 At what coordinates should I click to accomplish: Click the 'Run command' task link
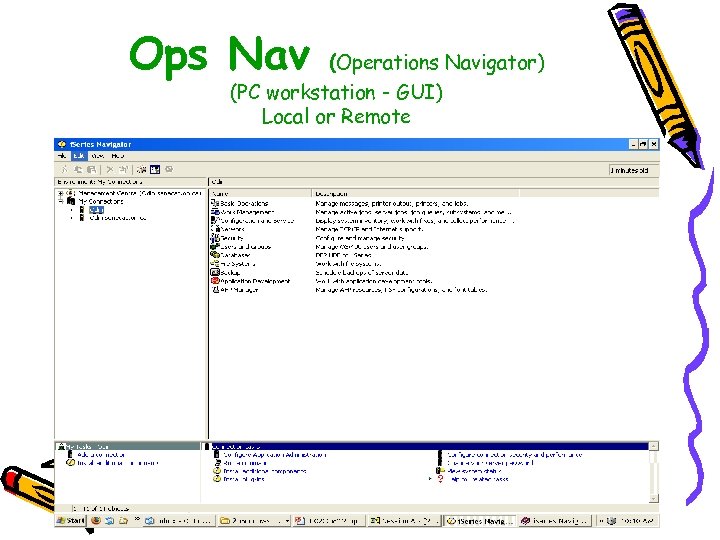tap(245, 463)
